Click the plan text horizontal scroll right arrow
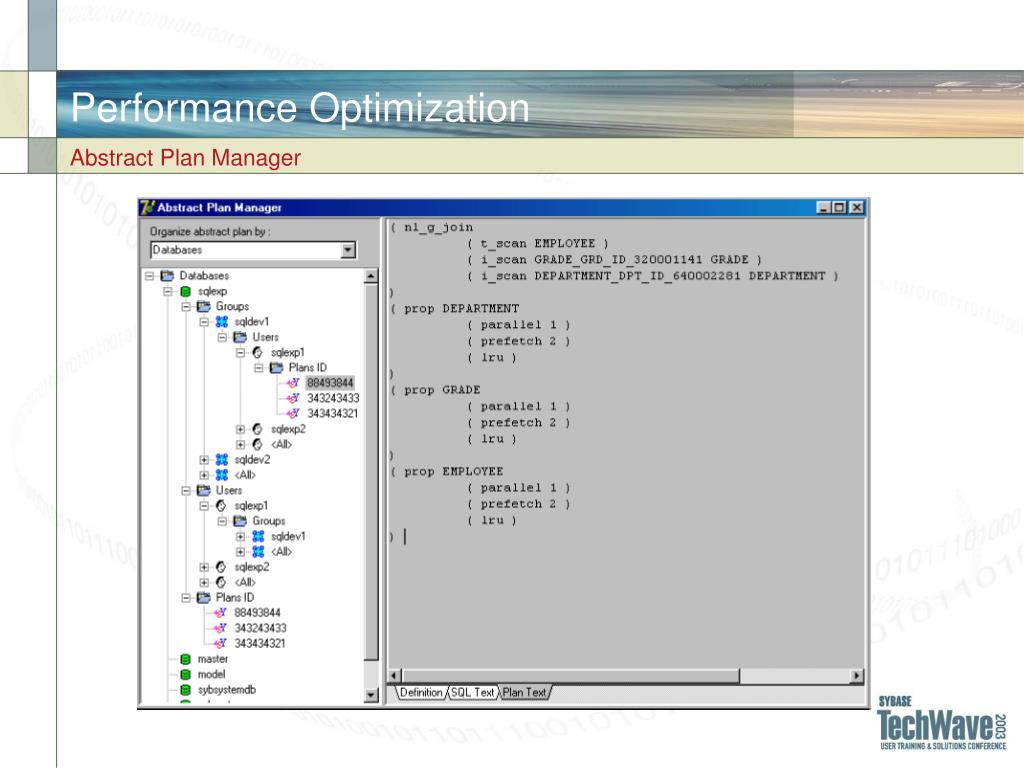Image resolution: width=1024 pixels, height=768 pixels. (x=857, y=676)
